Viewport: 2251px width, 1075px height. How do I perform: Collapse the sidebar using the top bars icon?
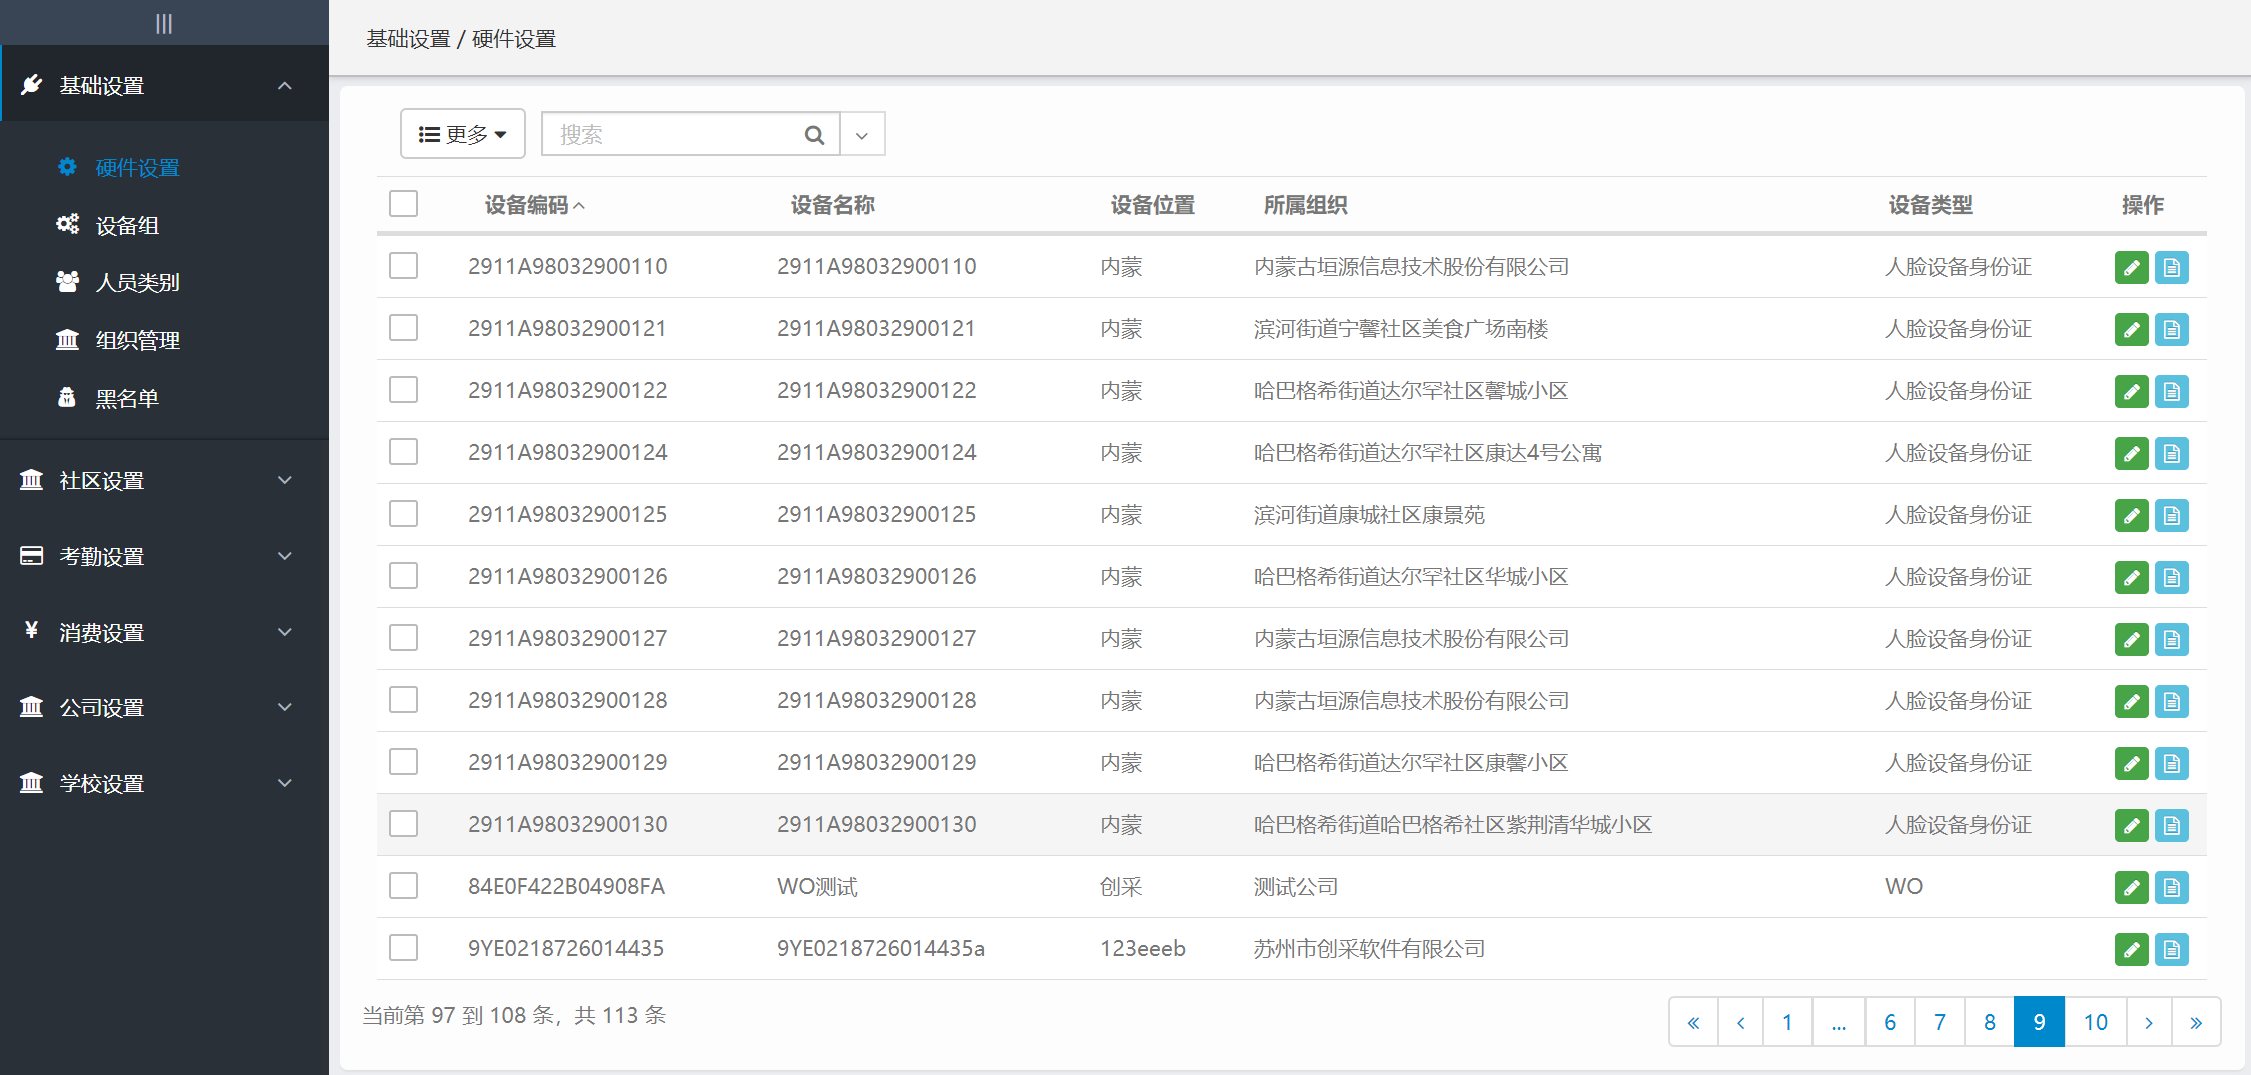coord(164,23)
